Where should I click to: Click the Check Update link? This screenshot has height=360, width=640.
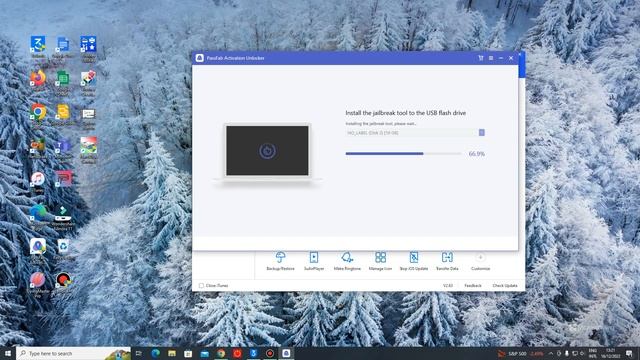pyautogui.click(x=505, y=286)
